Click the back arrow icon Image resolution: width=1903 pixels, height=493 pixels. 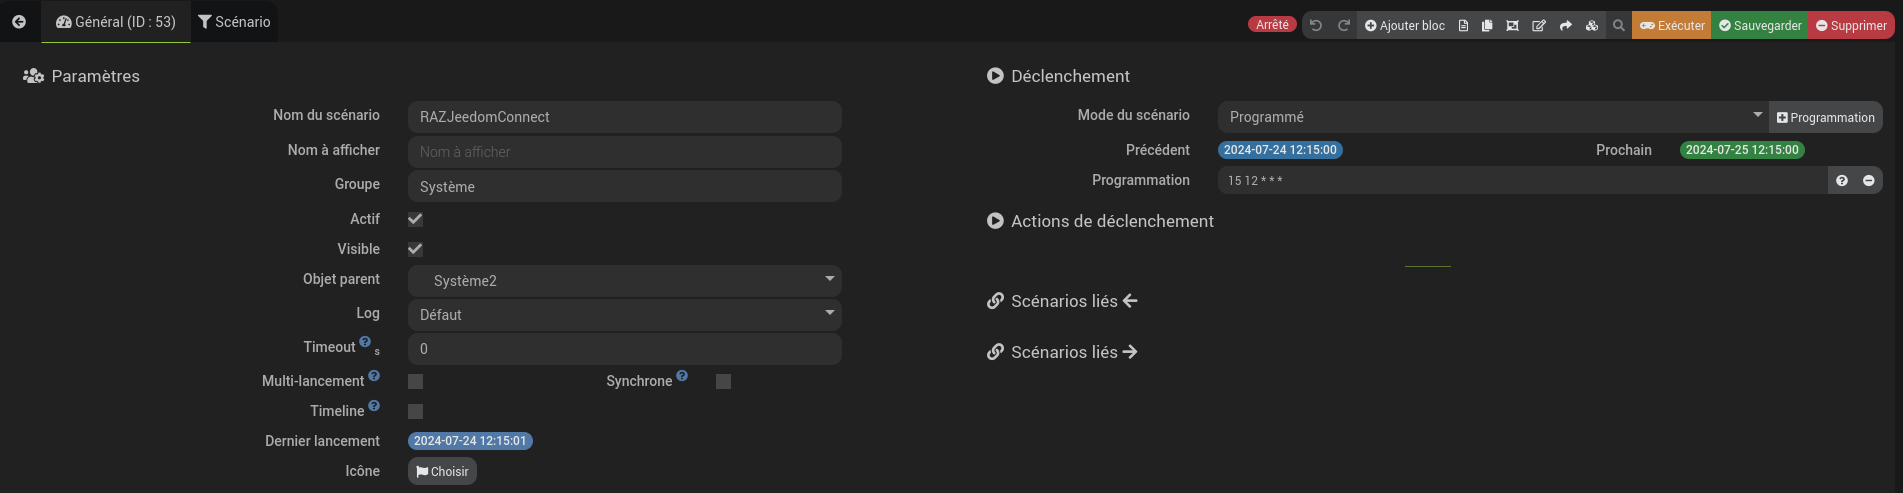[x=19, y=21]
